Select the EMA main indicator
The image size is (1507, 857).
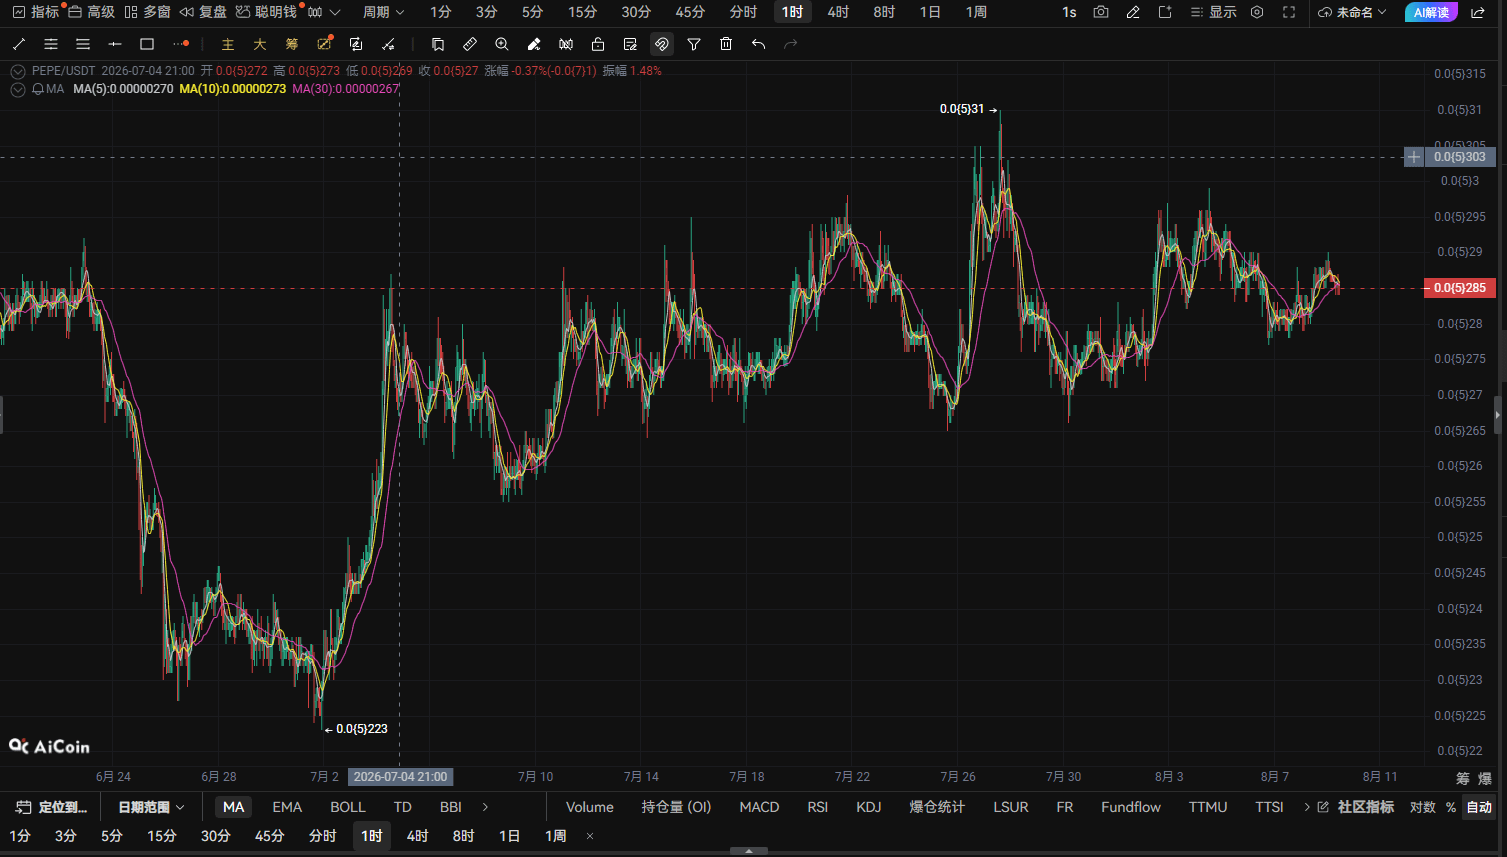coord(287,807)
